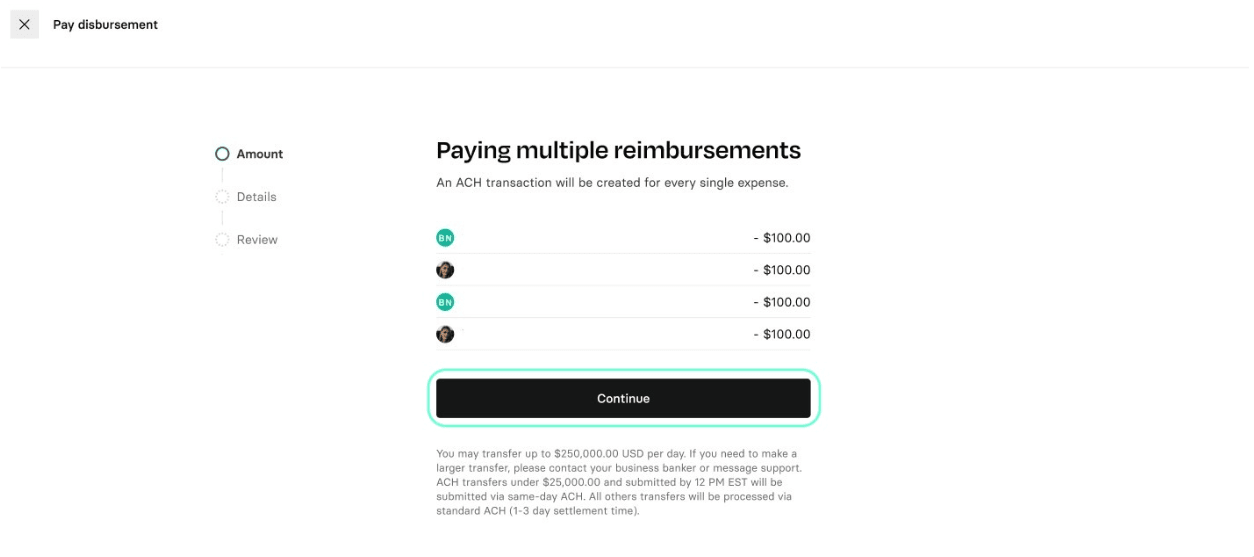This screenshot has width=1254, height=557.
Task: Close the Pay disbursement dialog
Action: pos(24,24)
